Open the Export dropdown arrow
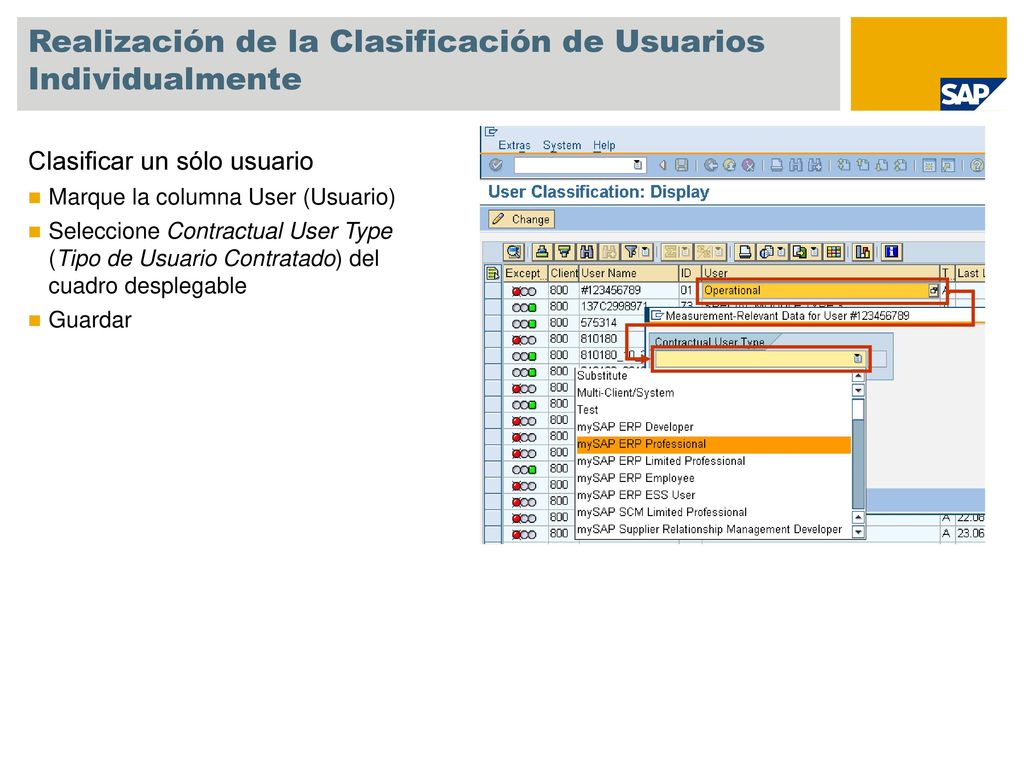1024x768 pixels. coord(815,251)
